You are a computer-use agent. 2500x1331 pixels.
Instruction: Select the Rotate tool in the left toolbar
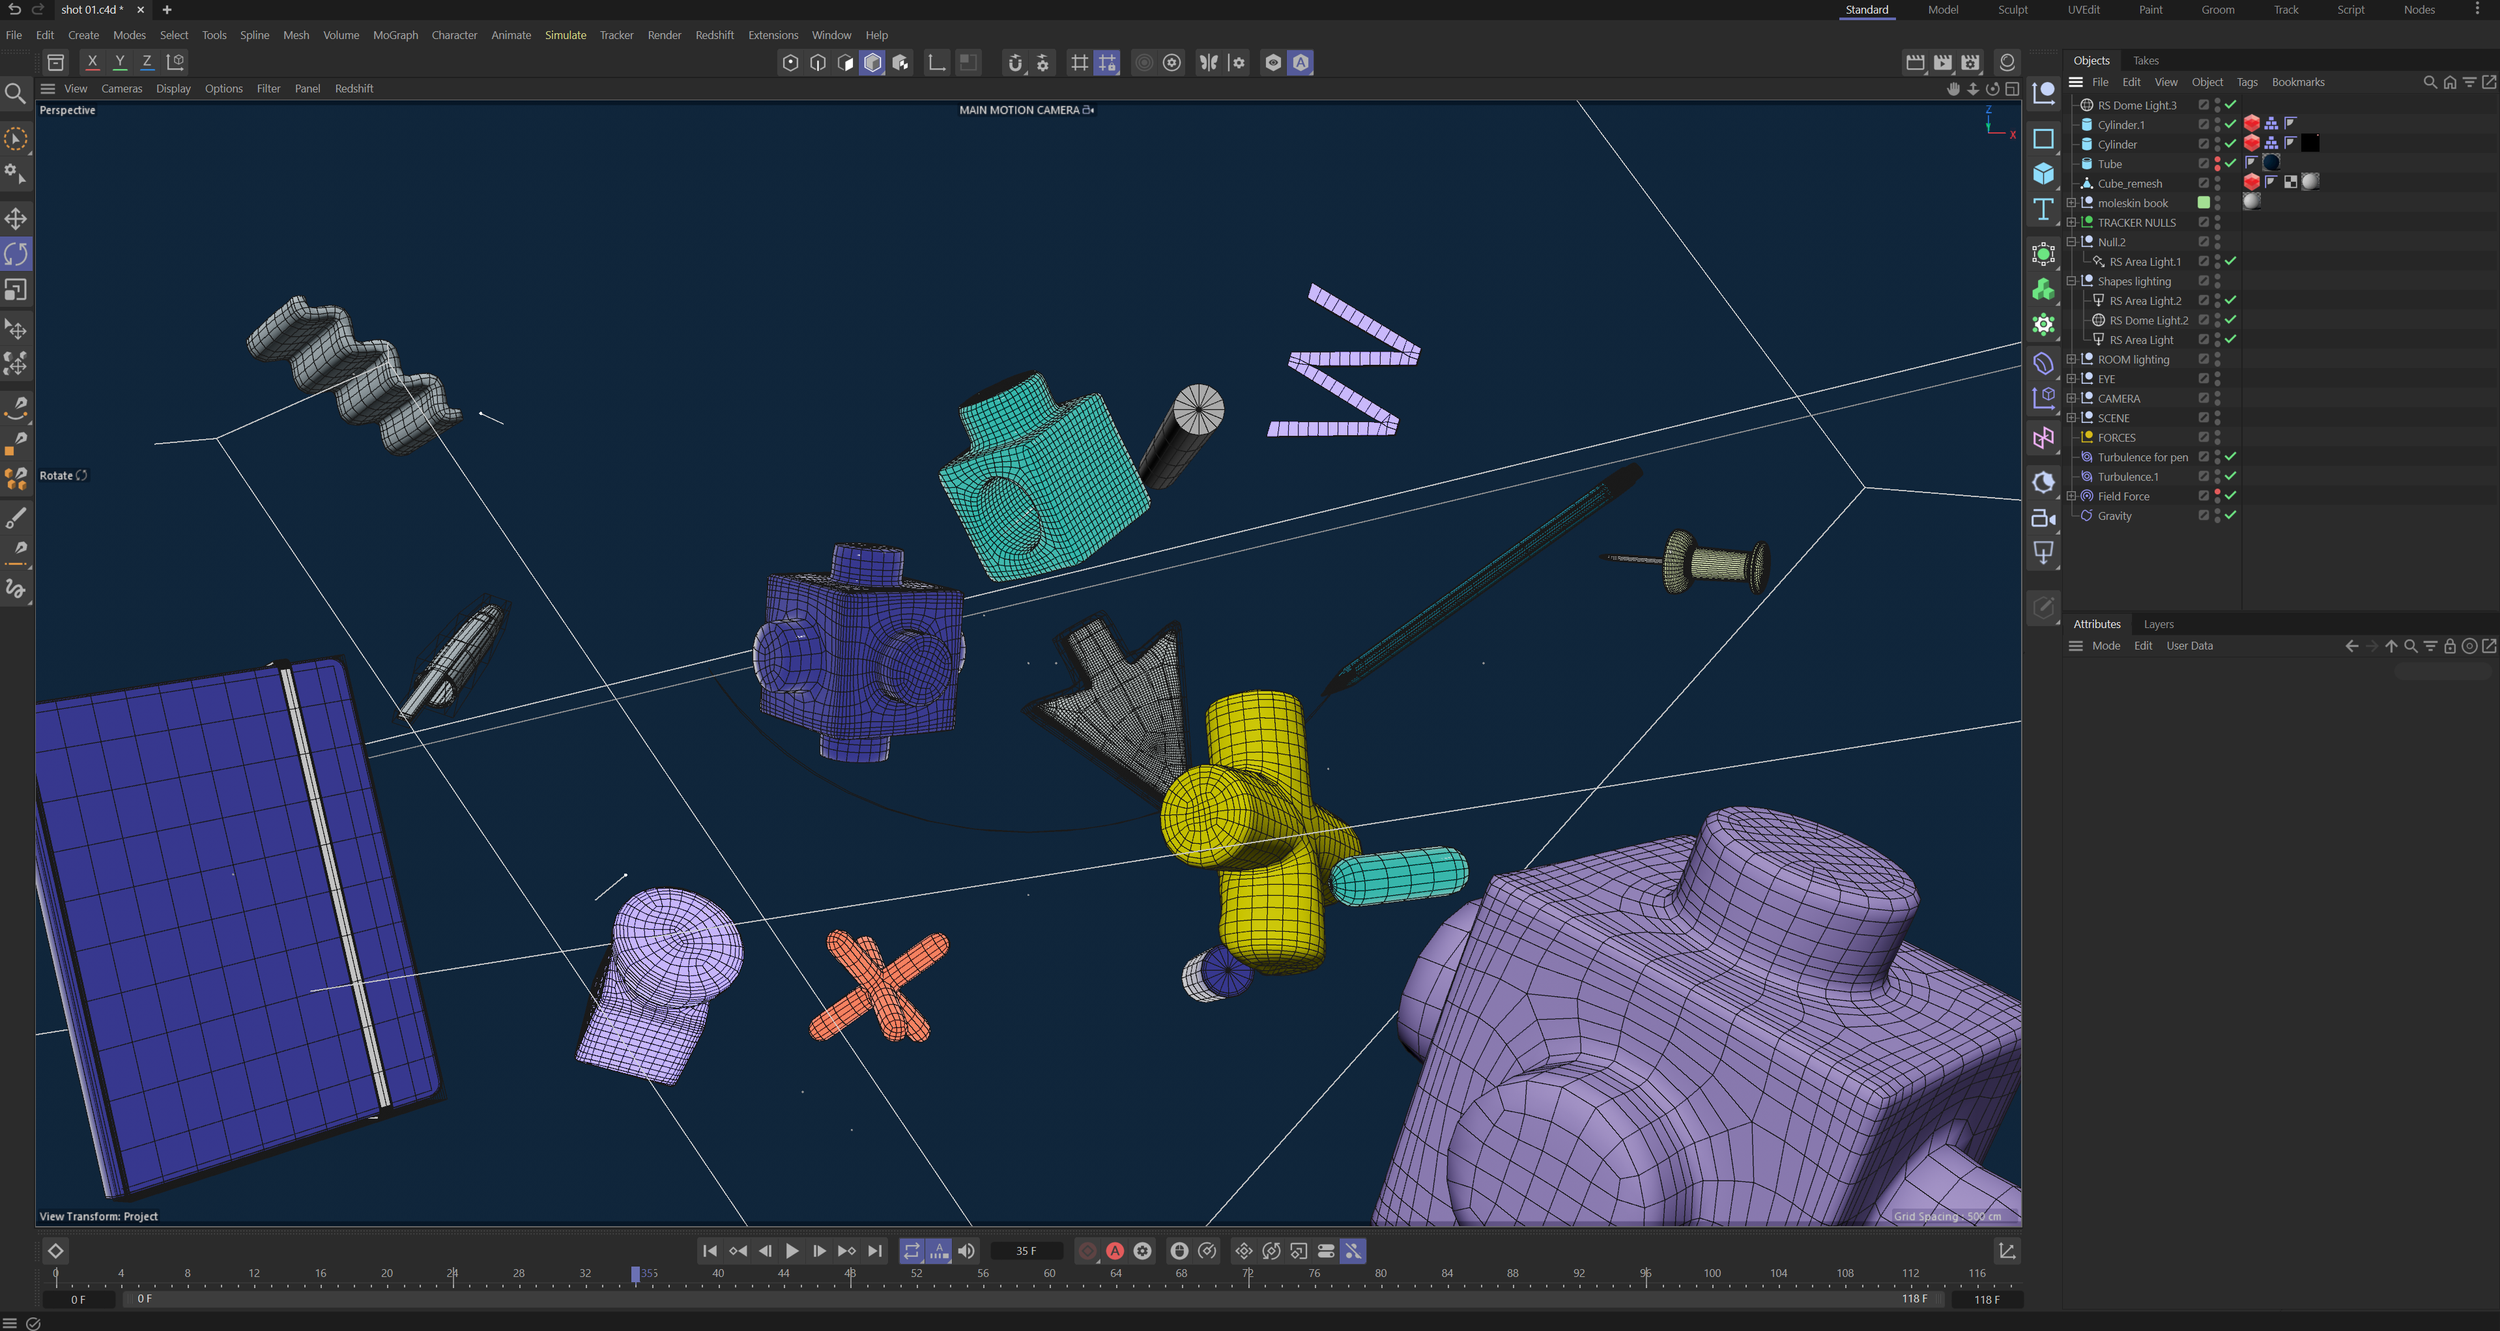coord(16,253)
